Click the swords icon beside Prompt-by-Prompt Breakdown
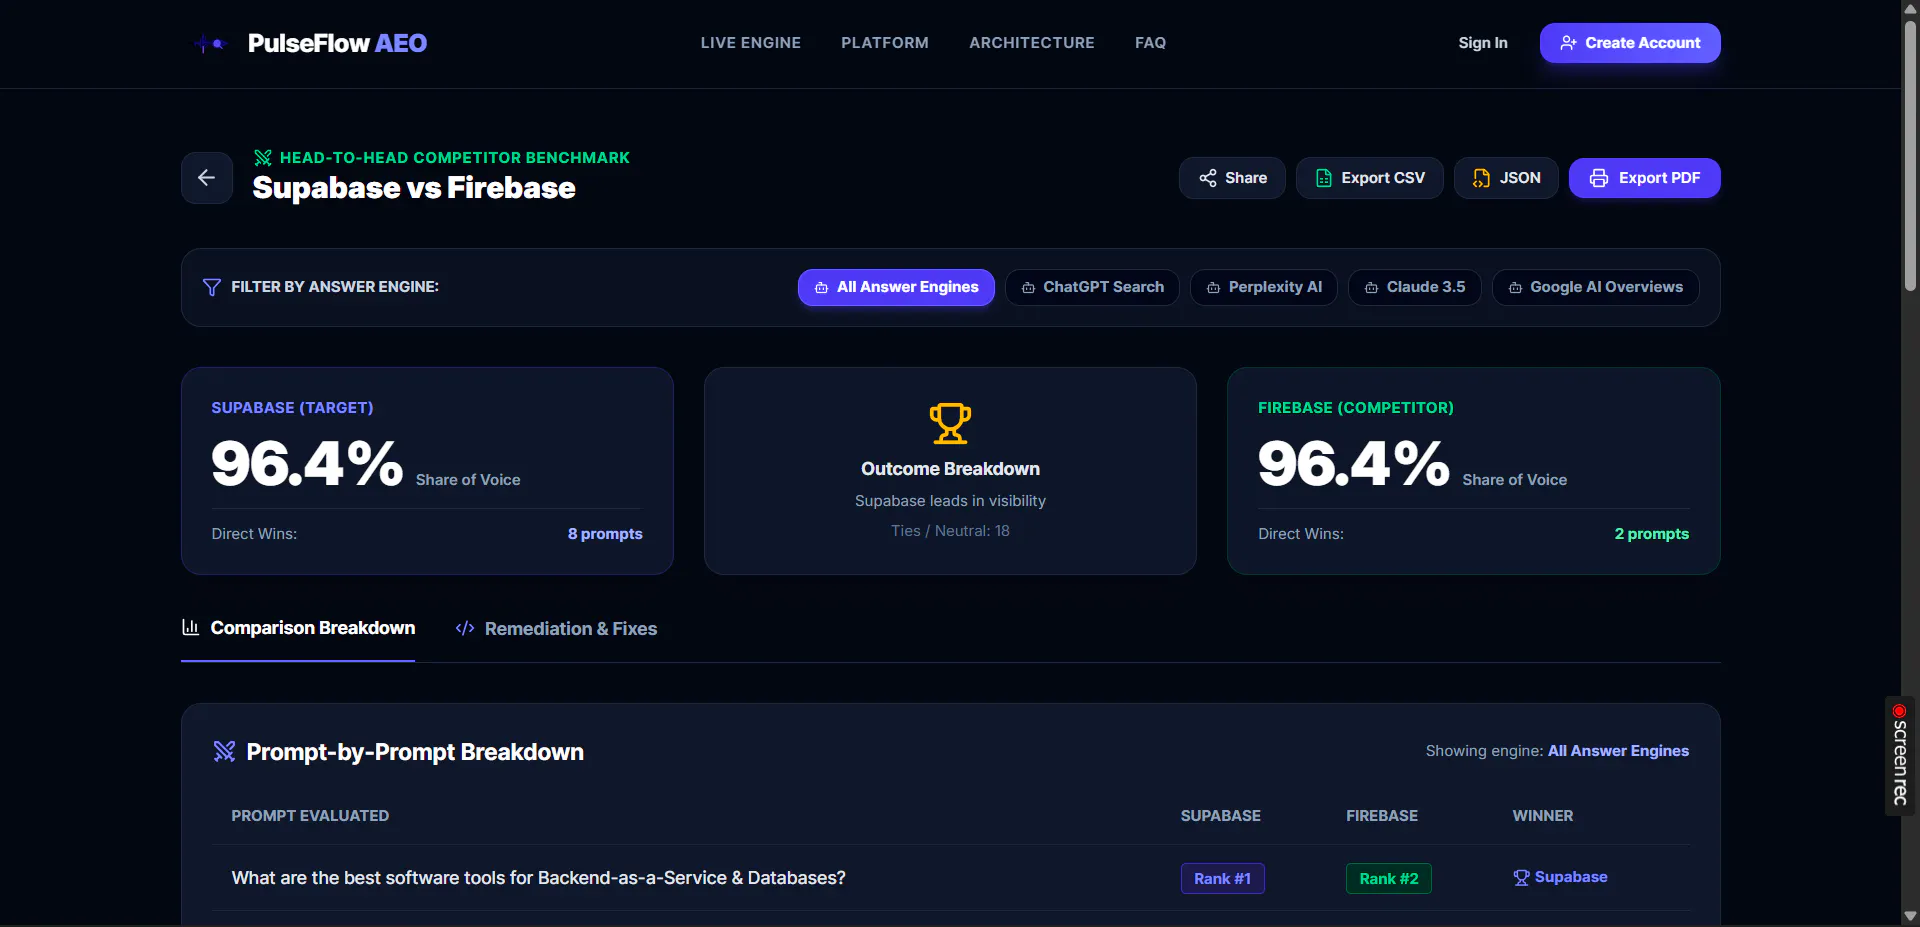 (224, 751)
